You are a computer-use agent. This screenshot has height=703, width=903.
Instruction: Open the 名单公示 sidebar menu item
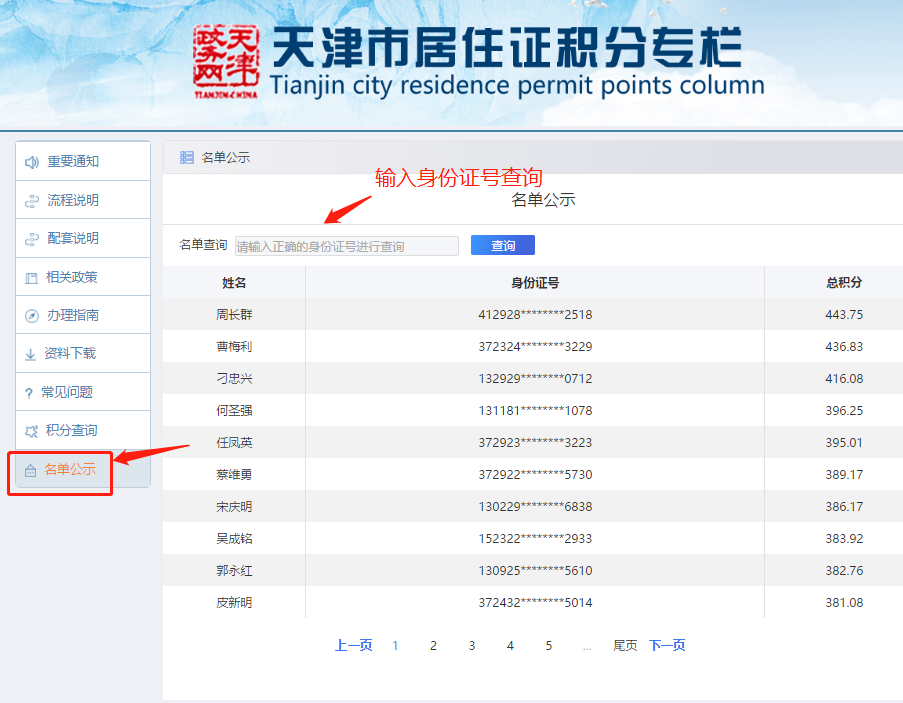pos(70,469)
